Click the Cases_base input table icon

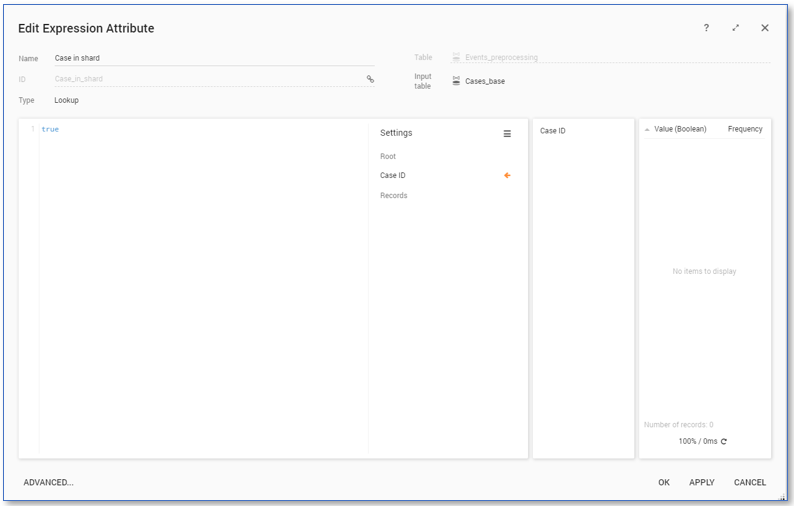click(456, 81)
